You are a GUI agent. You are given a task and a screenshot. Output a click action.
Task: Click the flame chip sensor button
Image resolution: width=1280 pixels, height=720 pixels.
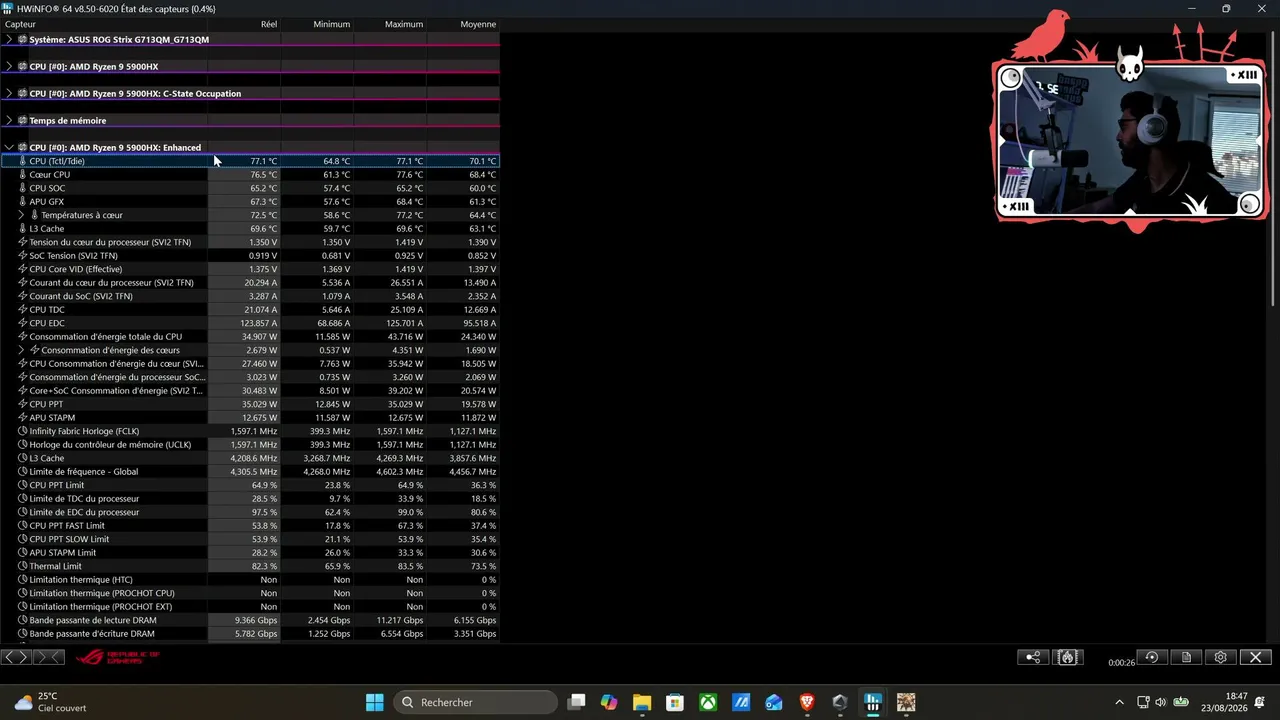point(1067,657)
